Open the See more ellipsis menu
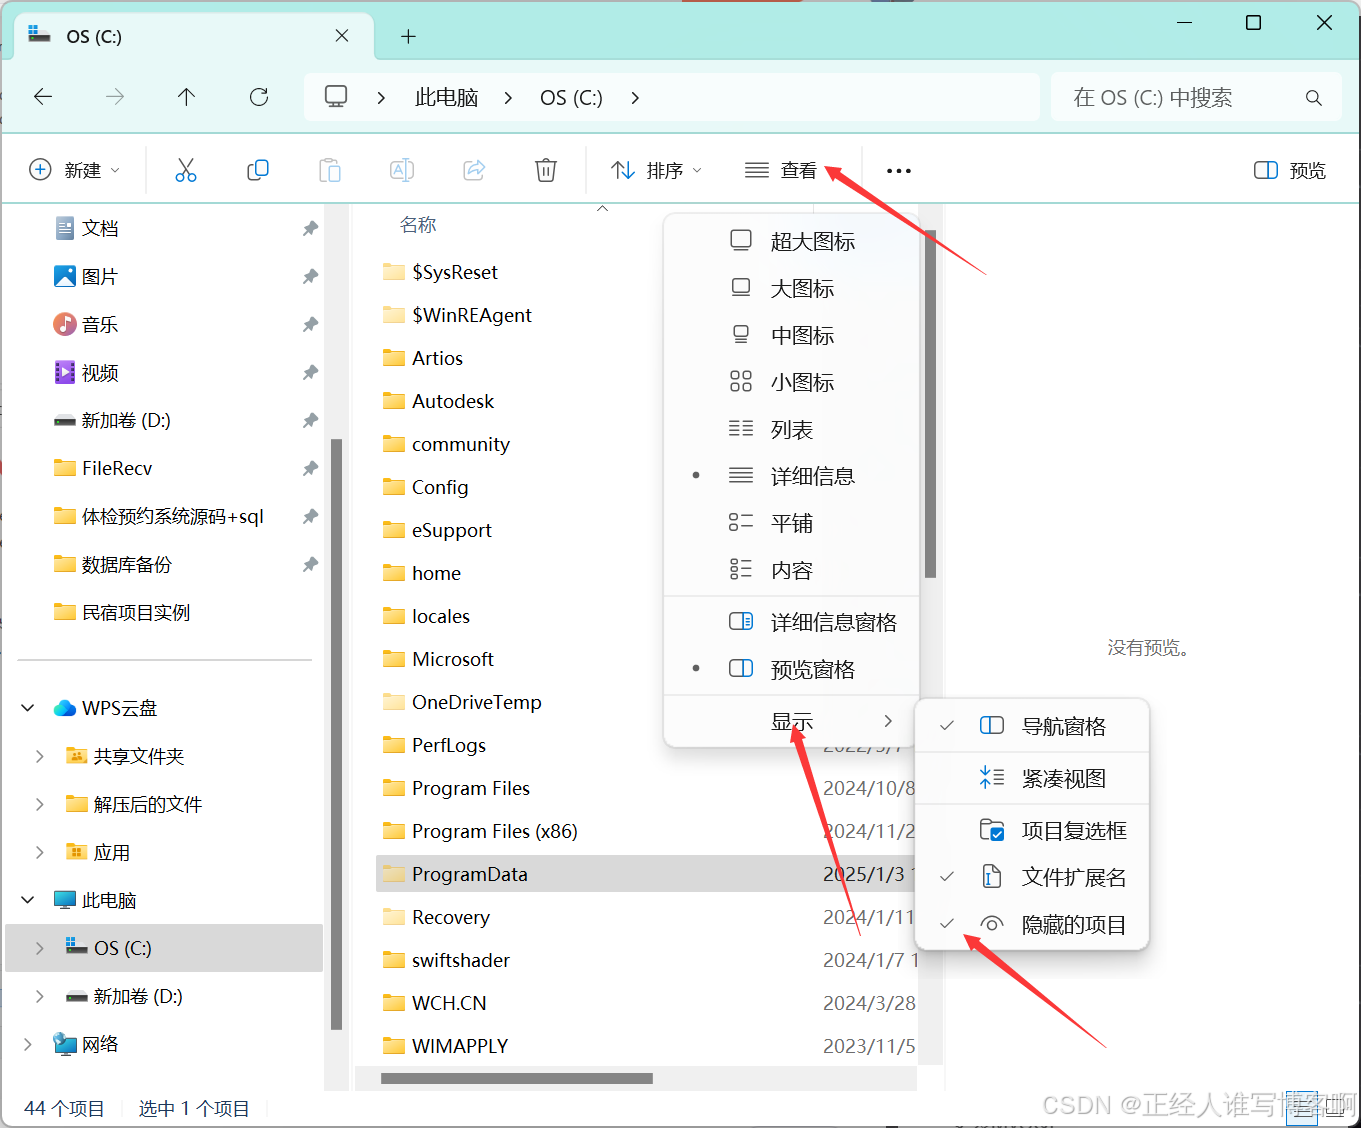This screenshot has height=1128, width=1361. click(898, 170)
